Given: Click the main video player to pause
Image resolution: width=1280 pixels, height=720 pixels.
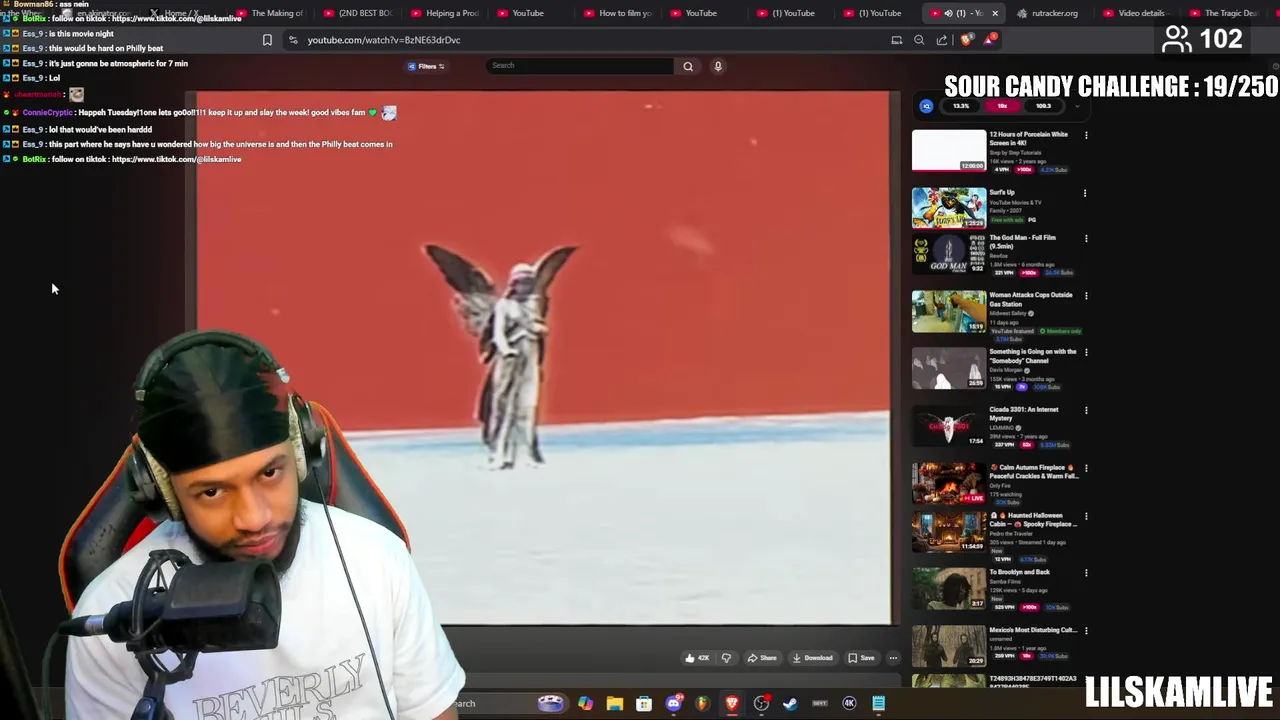Looking at the screenshot, I should click(x=542, y=358).
